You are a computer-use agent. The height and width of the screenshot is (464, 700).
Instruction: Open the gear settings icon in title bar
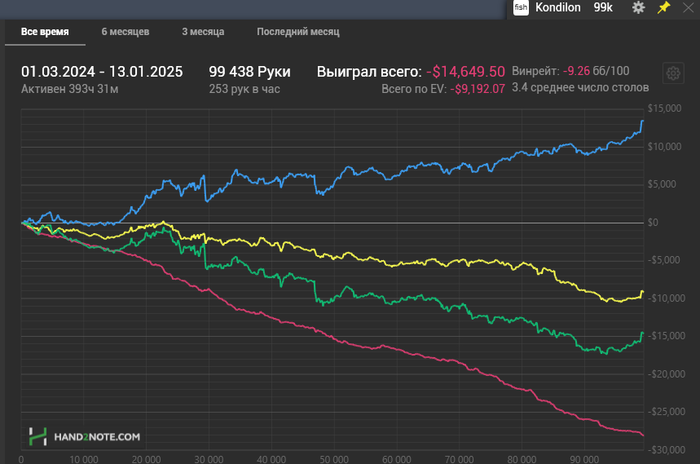click(638, 8)
